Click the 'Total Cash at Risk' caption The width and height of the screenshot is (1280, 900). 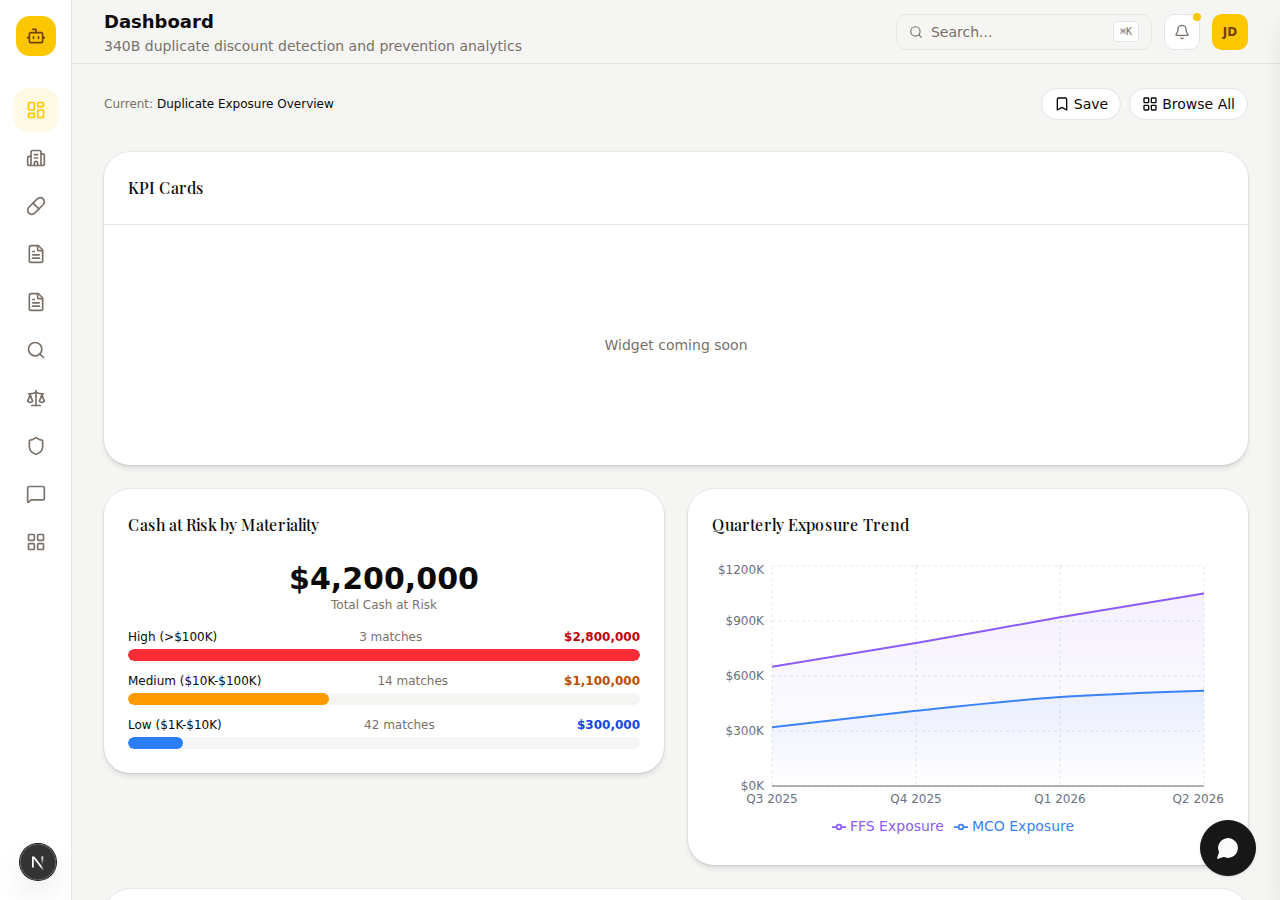[384, 605]
